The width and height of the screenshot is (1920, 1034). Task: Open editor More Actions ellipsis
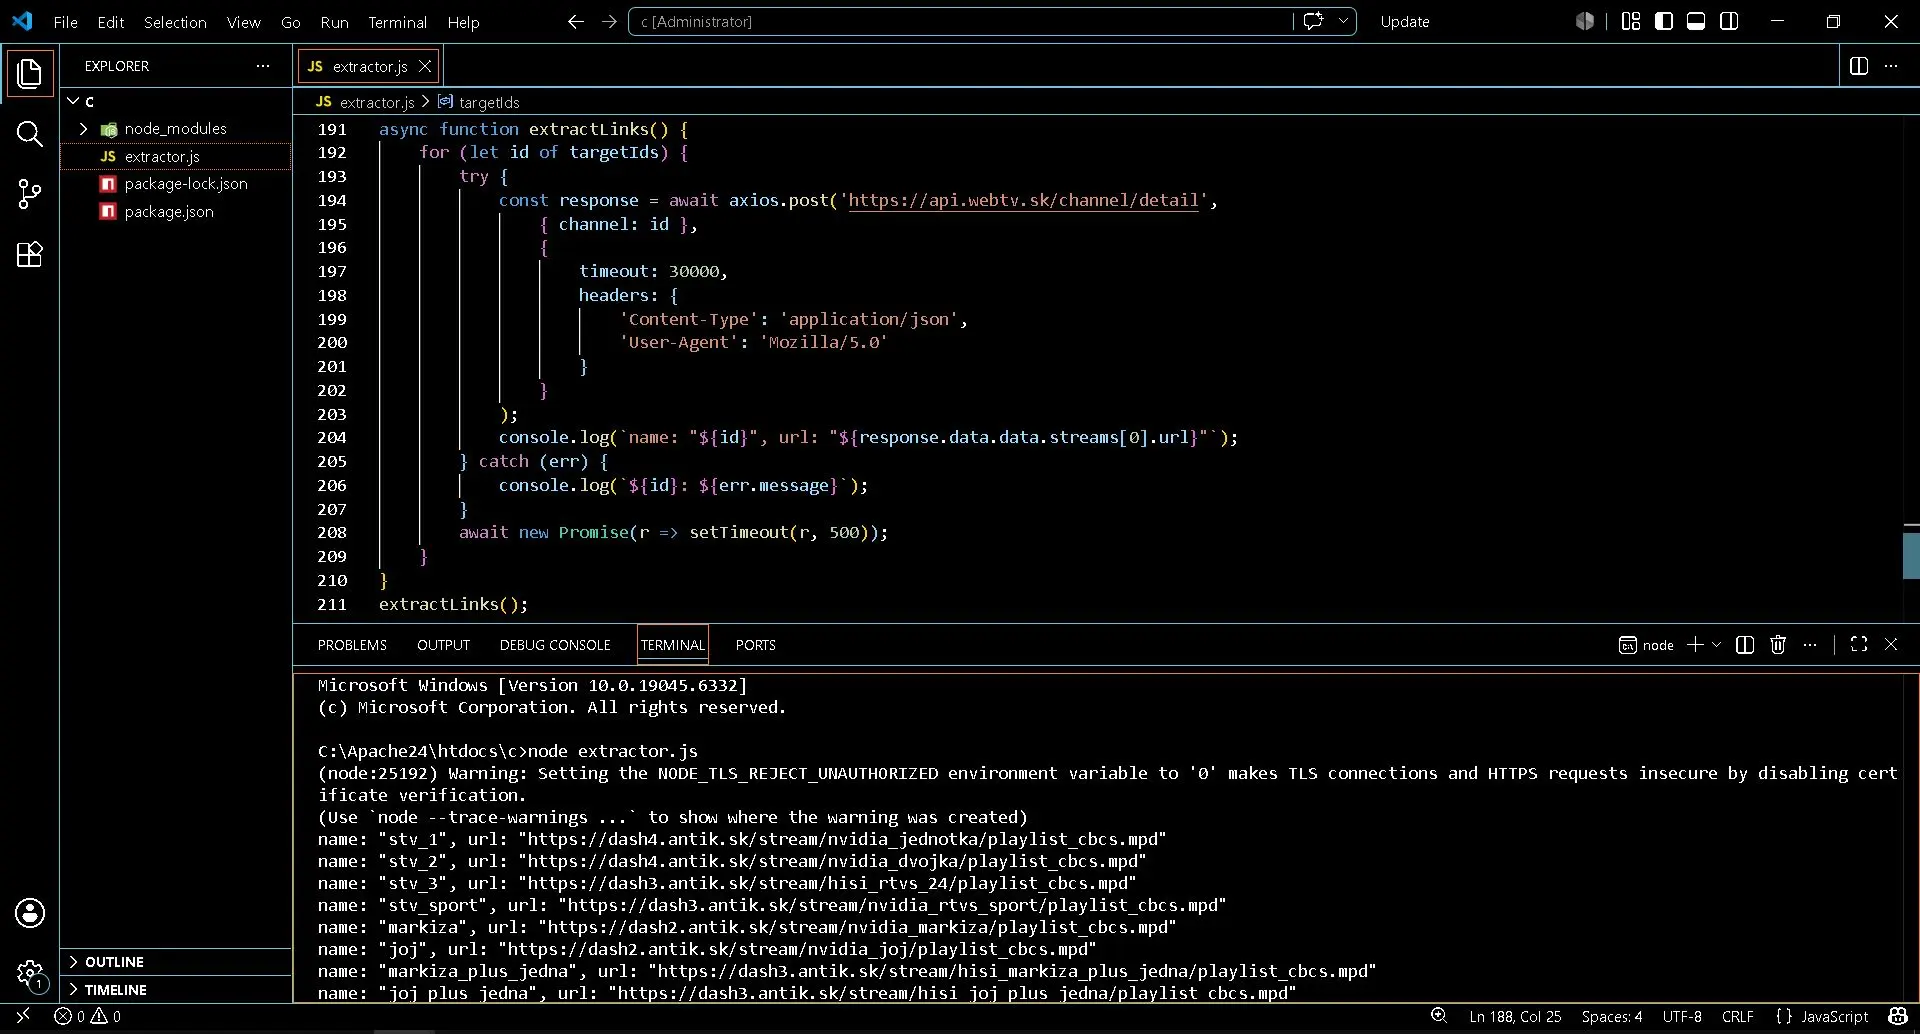pos(1891,66)
